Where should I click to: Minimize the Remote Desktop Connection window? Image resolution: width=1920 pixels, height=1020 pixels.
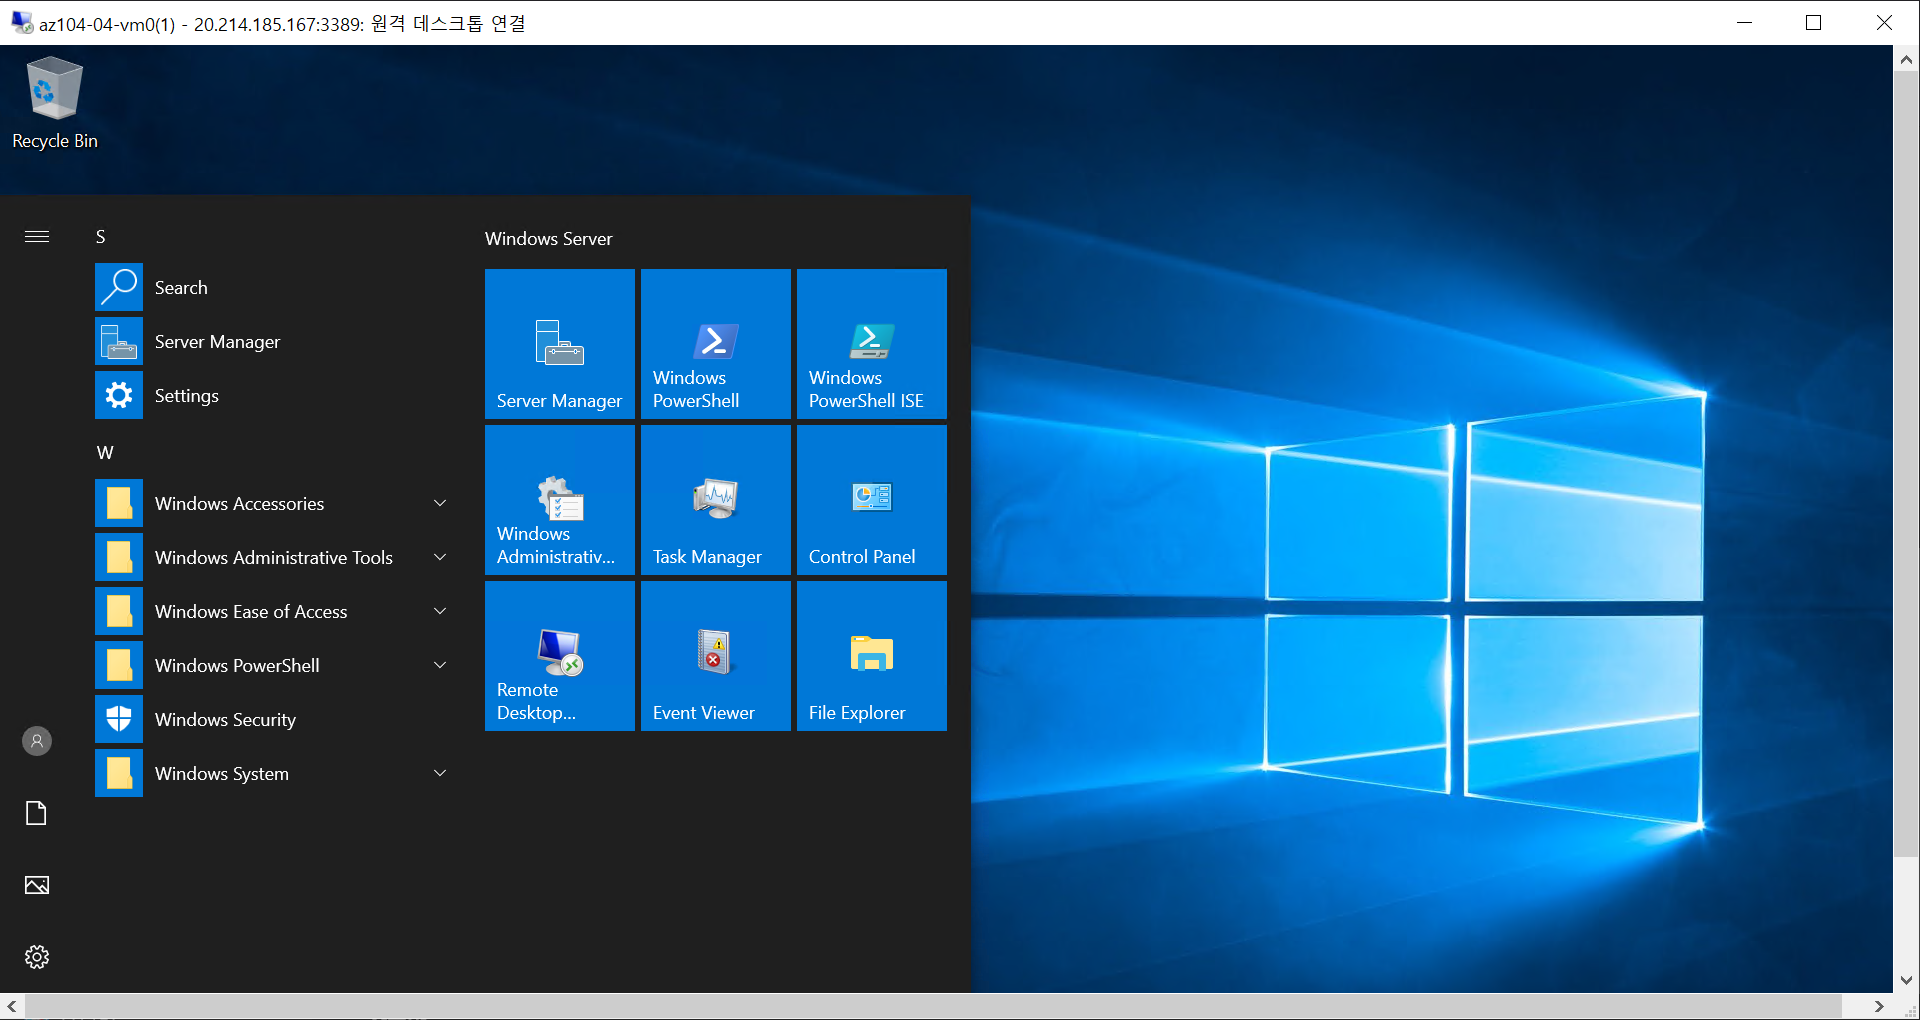point(1745,22)
